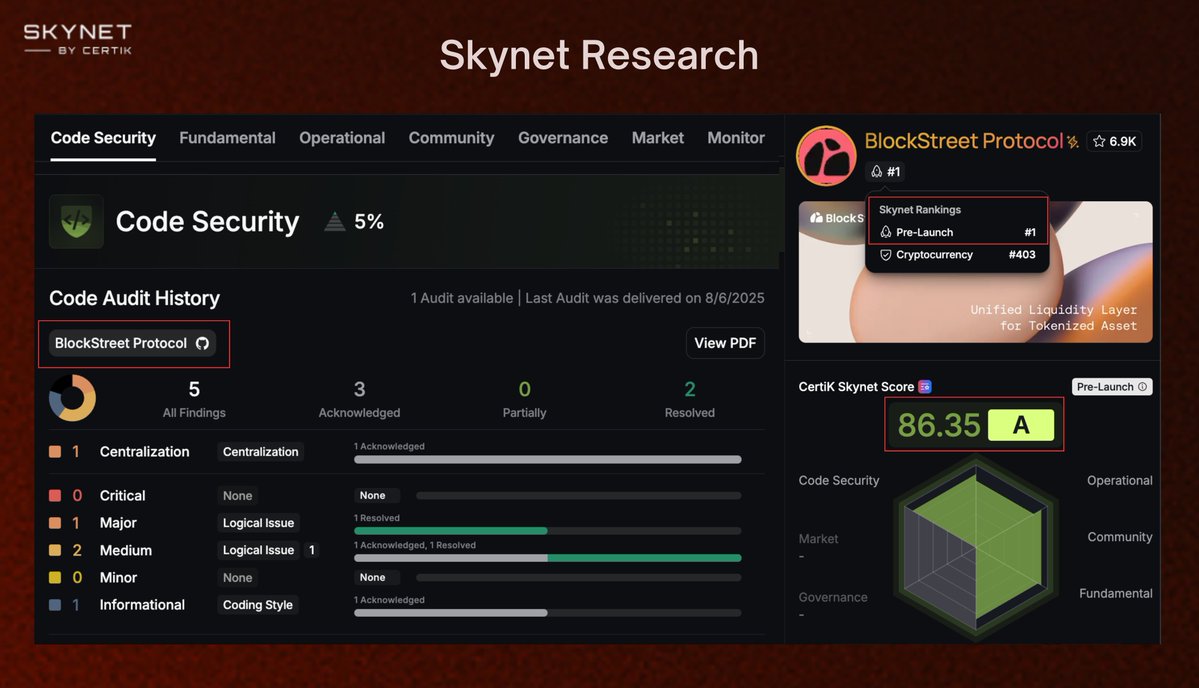Click the Code Security shield icon
This screenshot has width=1199, height=688.
(76, 222)
